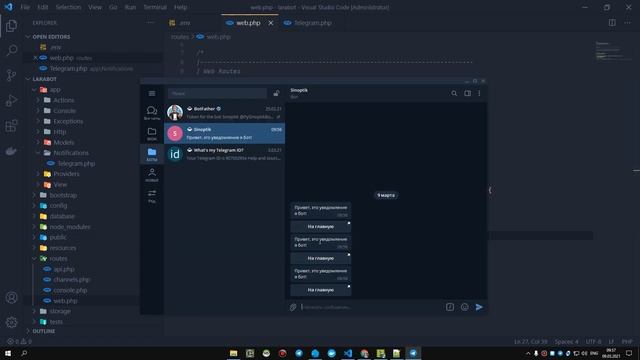Close web.php in Open Editors list
The height and width of the screenshot is (360, 640).
tap(36, 58)
